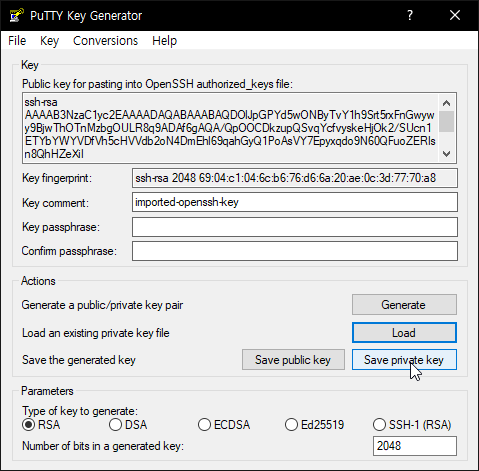Click the PuTTY Key Generator title bar icon
This screenshot has width=479, height=471.
coord(16,15)
